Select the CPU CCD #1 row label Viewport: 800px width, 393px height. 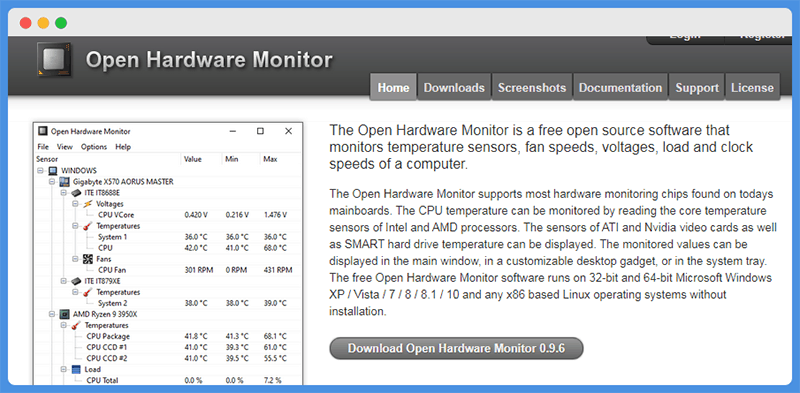click(106, 347)
